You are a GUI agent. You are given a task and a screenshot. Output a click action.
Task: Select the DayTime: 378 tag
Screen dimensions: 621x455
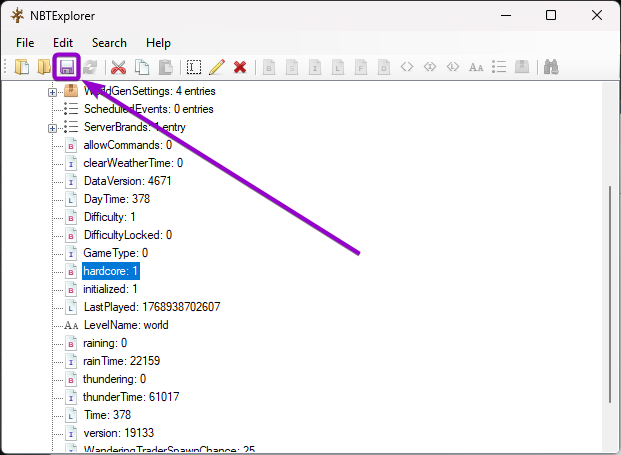click(x=117, y=199)
